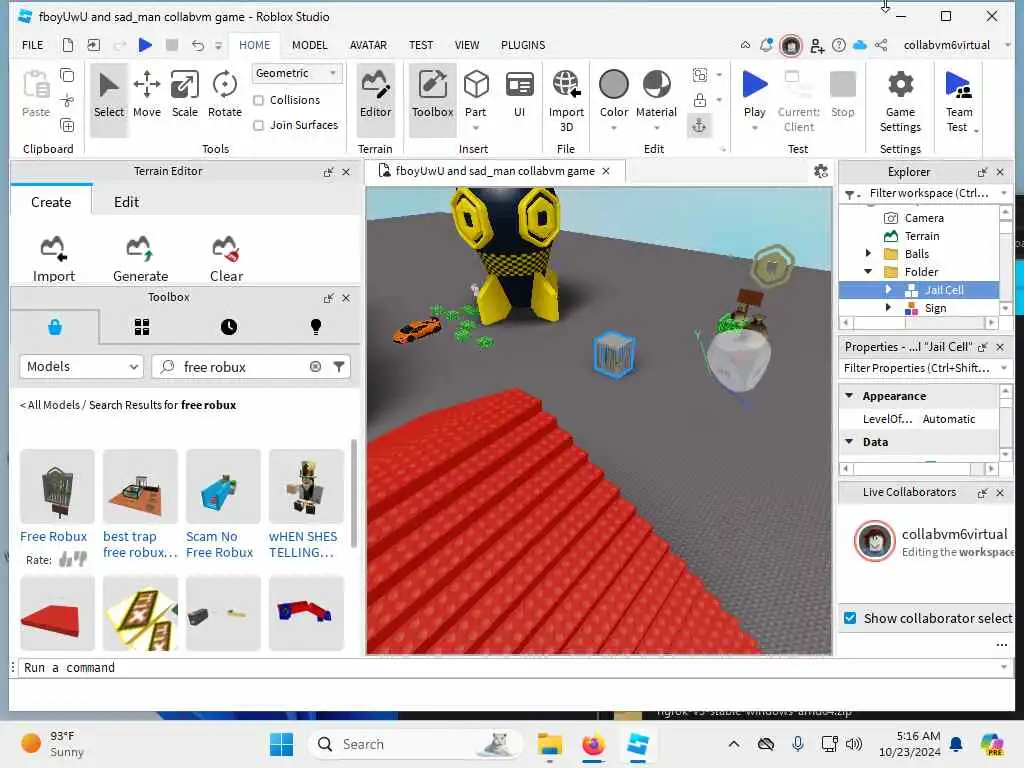Open the Free Robux model link
The image size is (1024, 768).
54,537
